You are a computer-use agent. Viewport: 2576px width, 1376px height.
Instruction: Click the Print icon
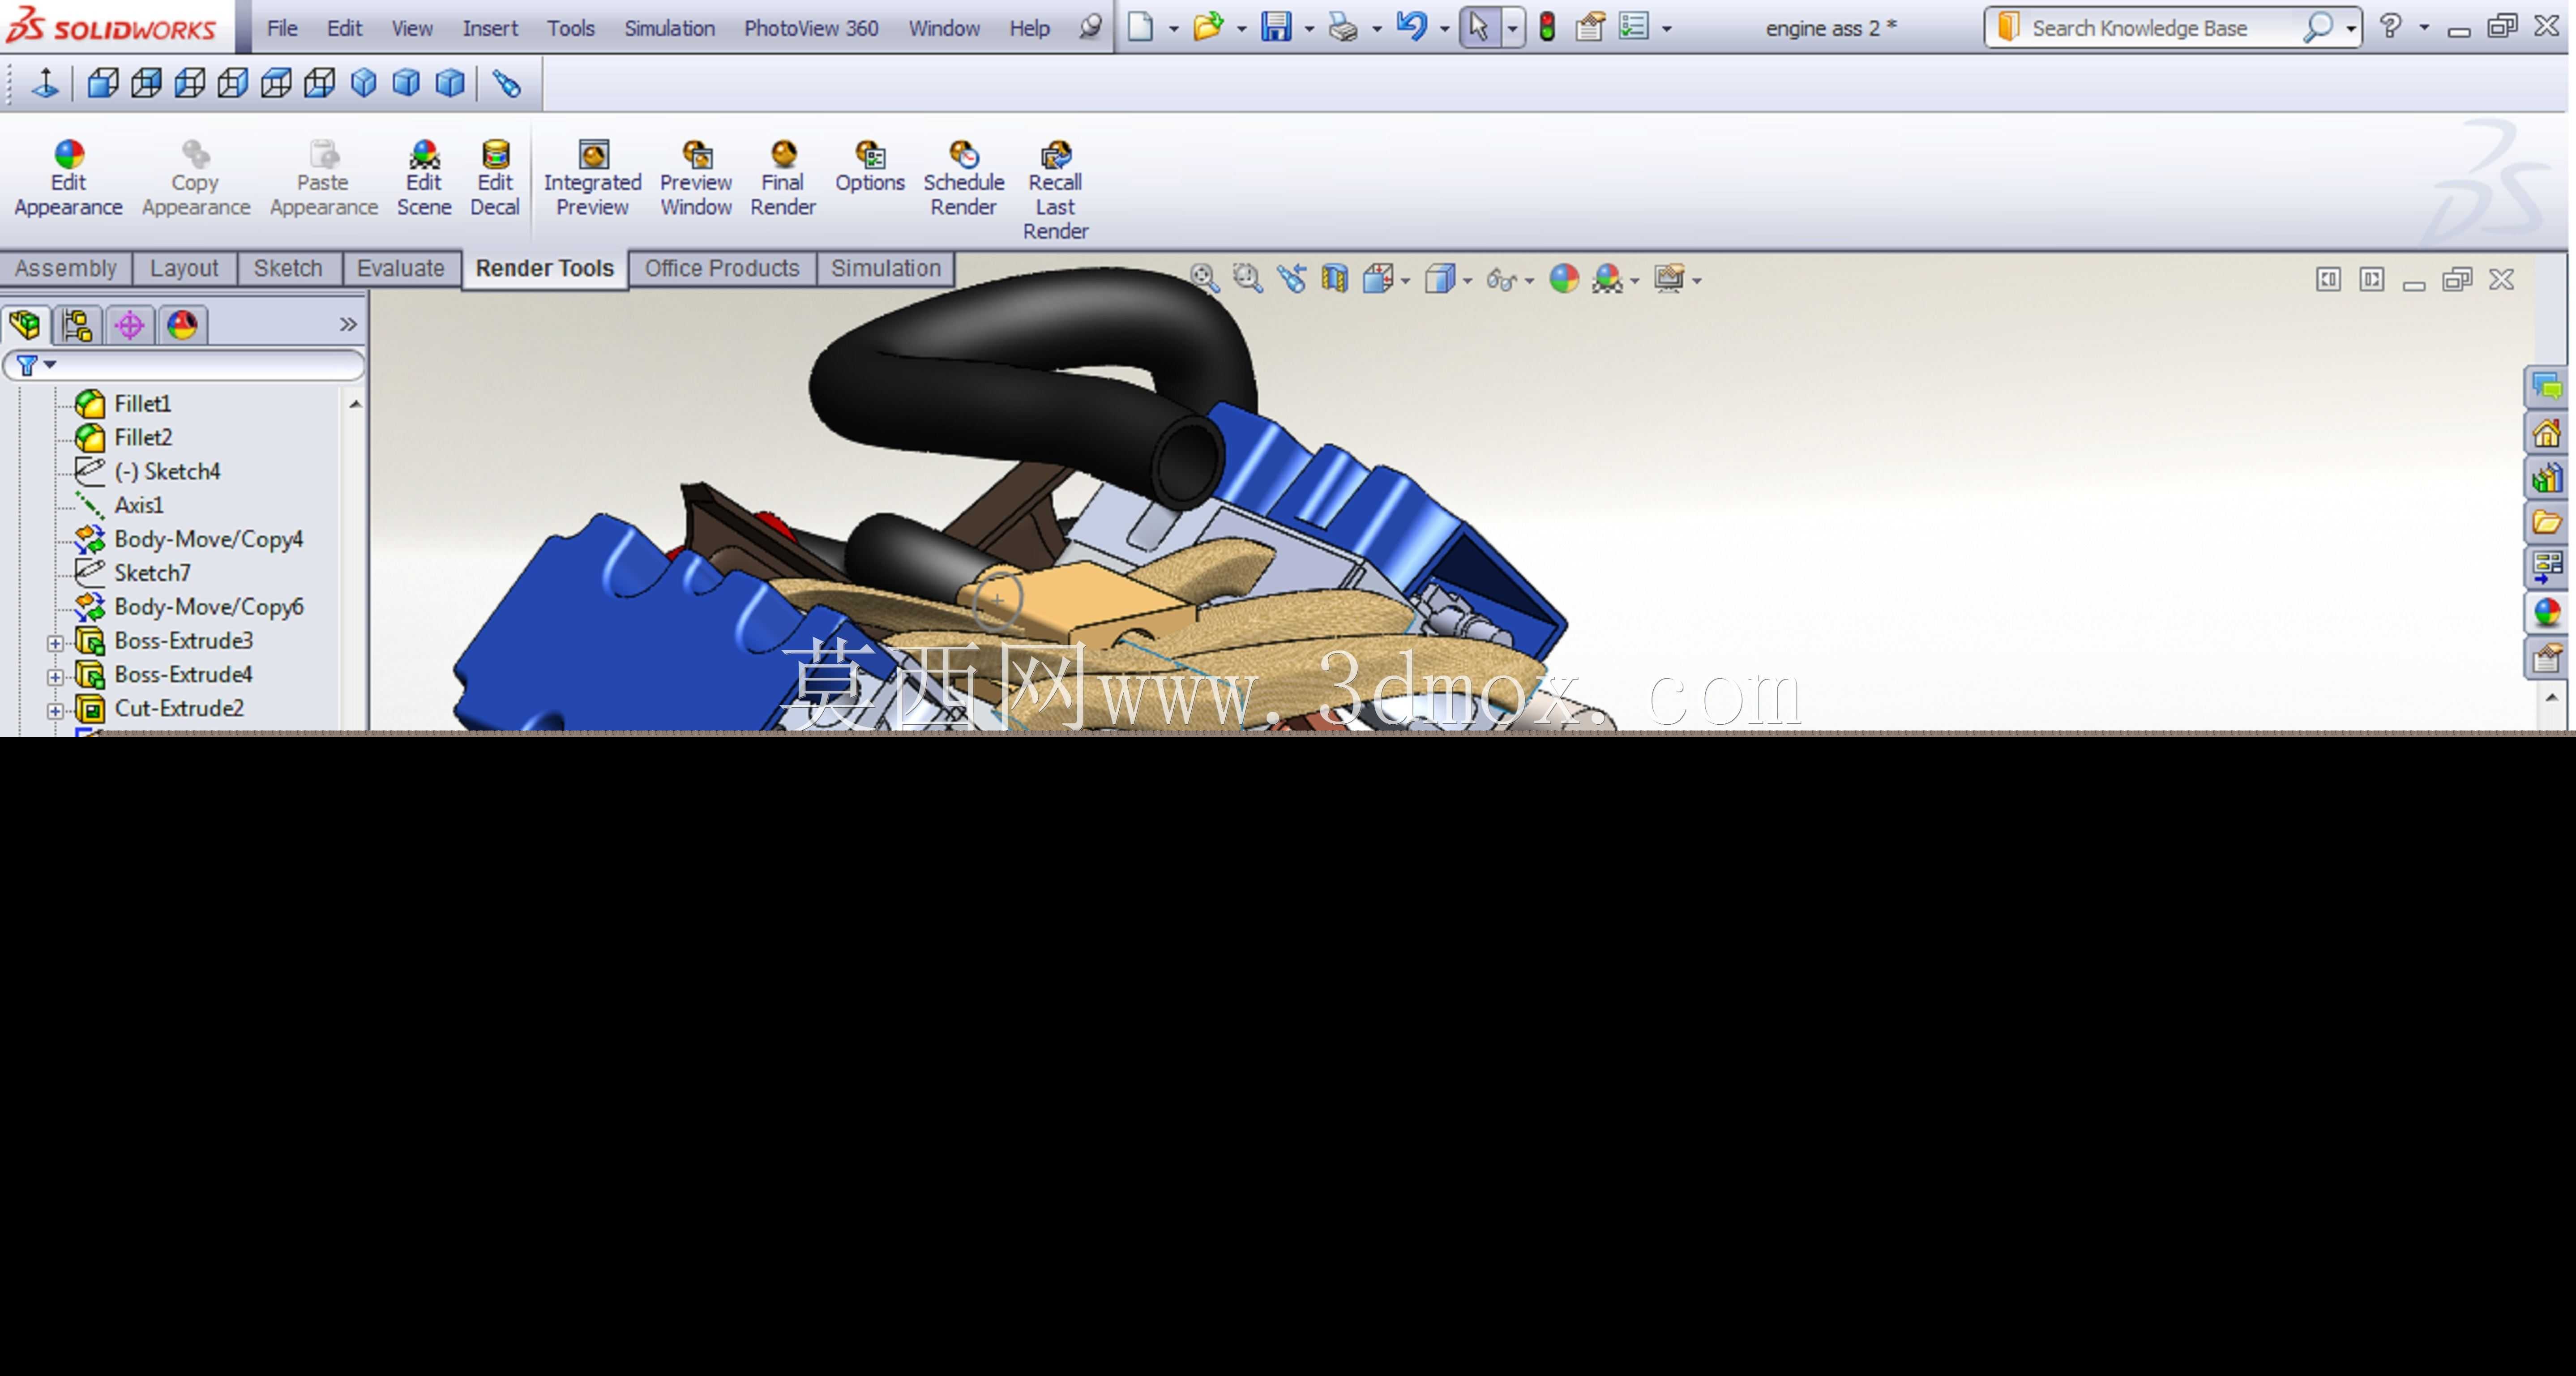(1343, 27)
